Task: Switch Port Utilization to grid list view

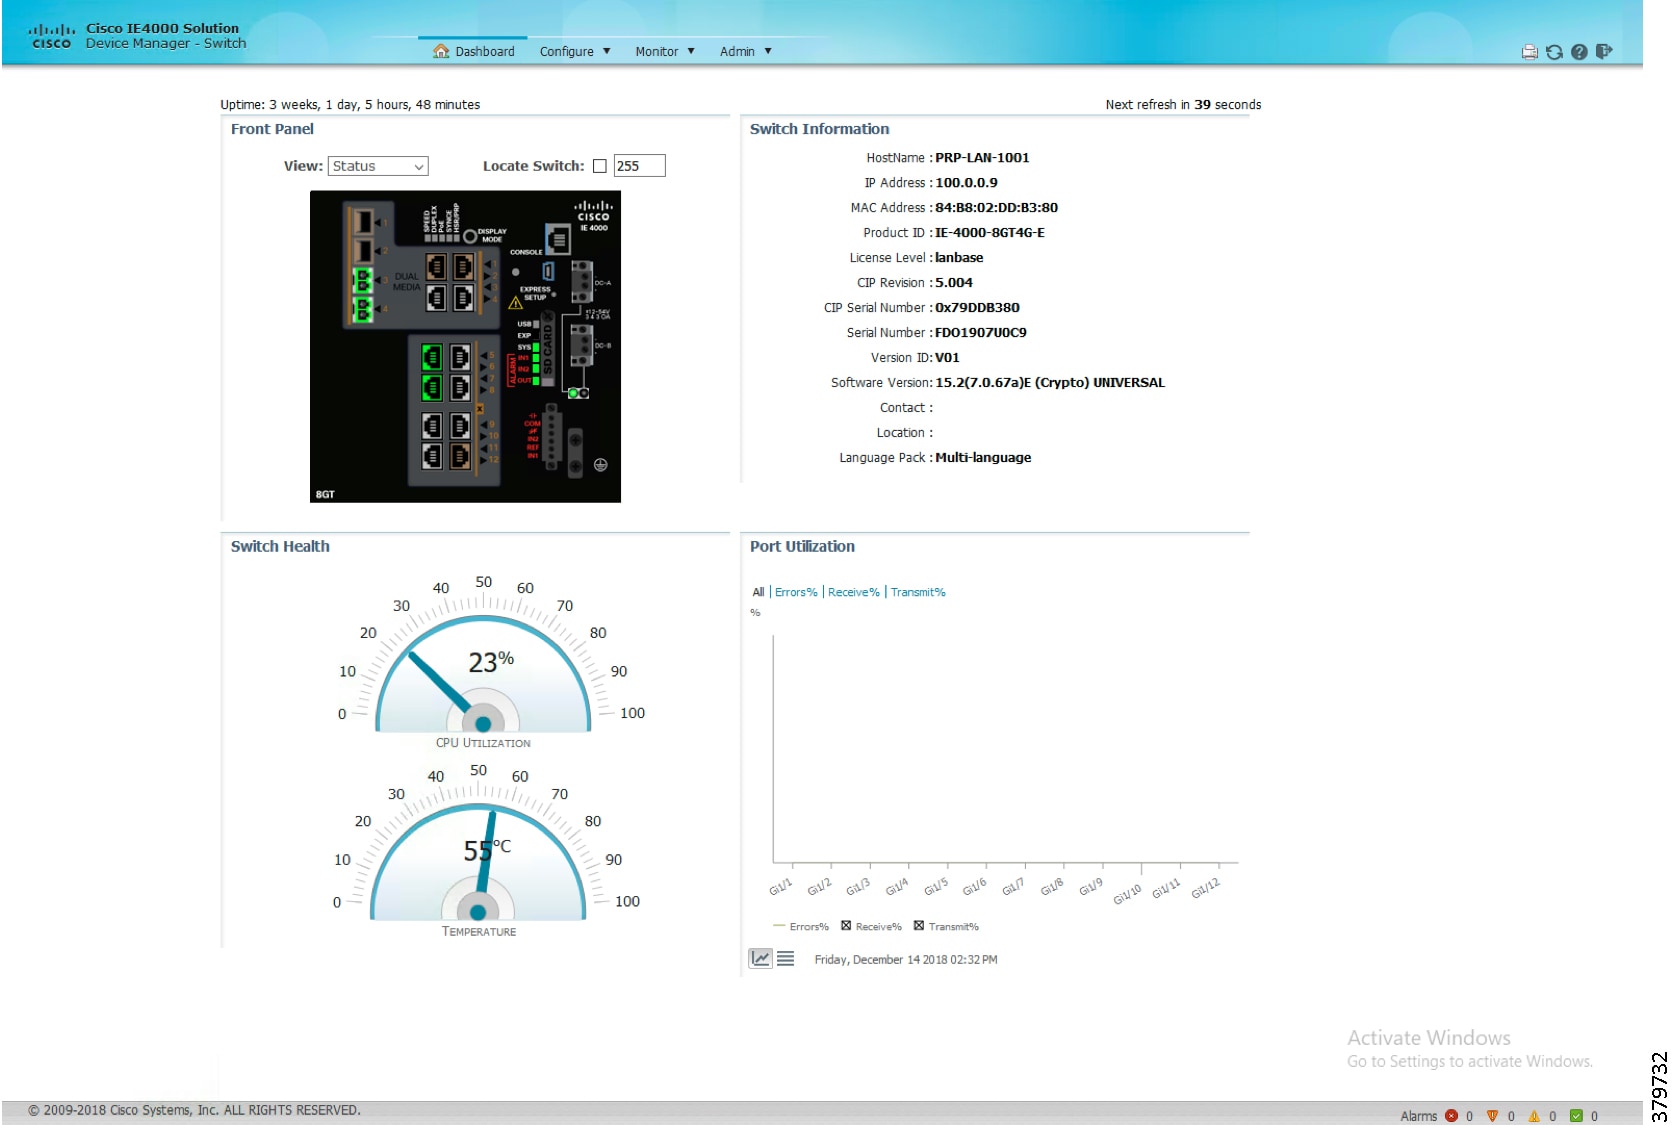Action: [786, 958]
